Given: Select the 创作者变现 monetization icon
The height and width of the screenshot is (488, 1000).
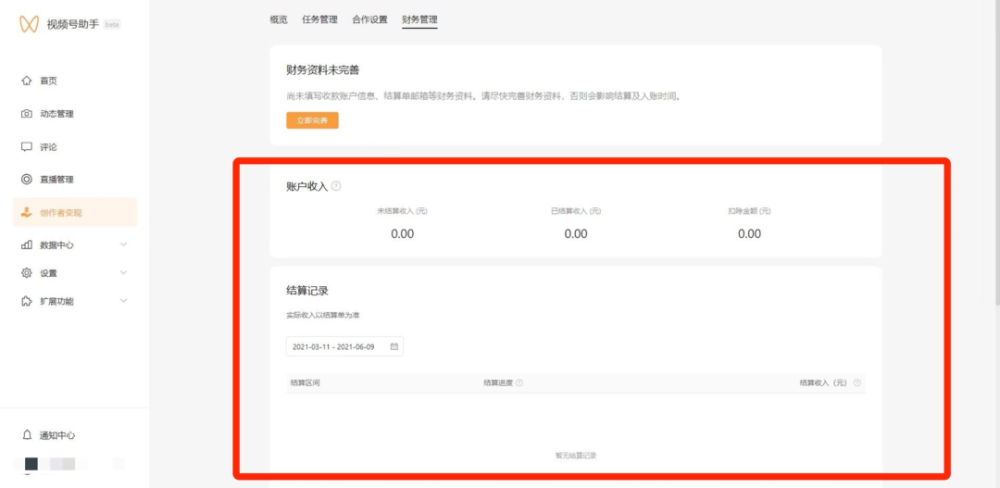Looking at the screenshot, I should point(27,212).
